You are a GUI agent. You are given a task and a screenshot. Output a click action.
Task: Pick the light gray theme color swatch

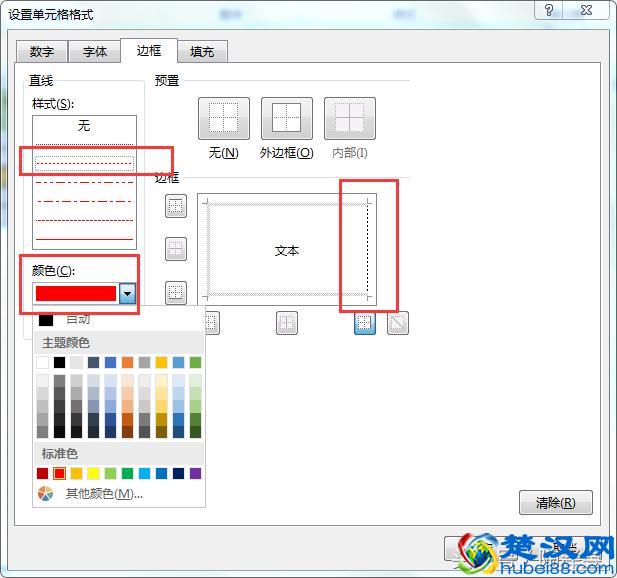pyautogui.click(x=76, y=362)
